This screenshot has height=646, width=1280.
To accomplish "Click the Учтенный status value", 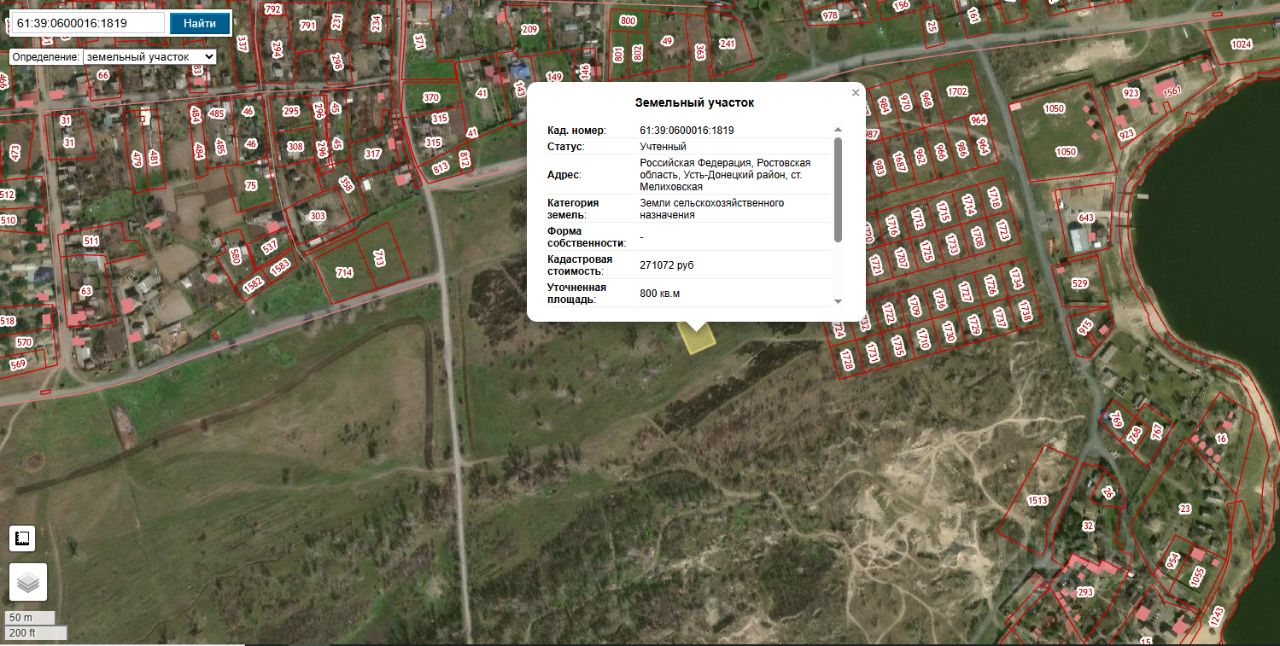I will pos(664,147).
